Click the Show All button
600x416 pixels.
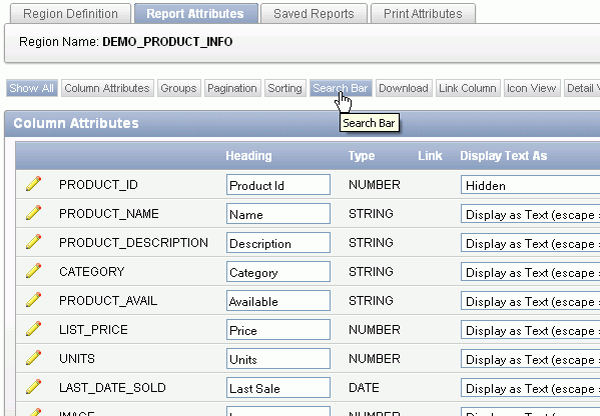[31, 88]
